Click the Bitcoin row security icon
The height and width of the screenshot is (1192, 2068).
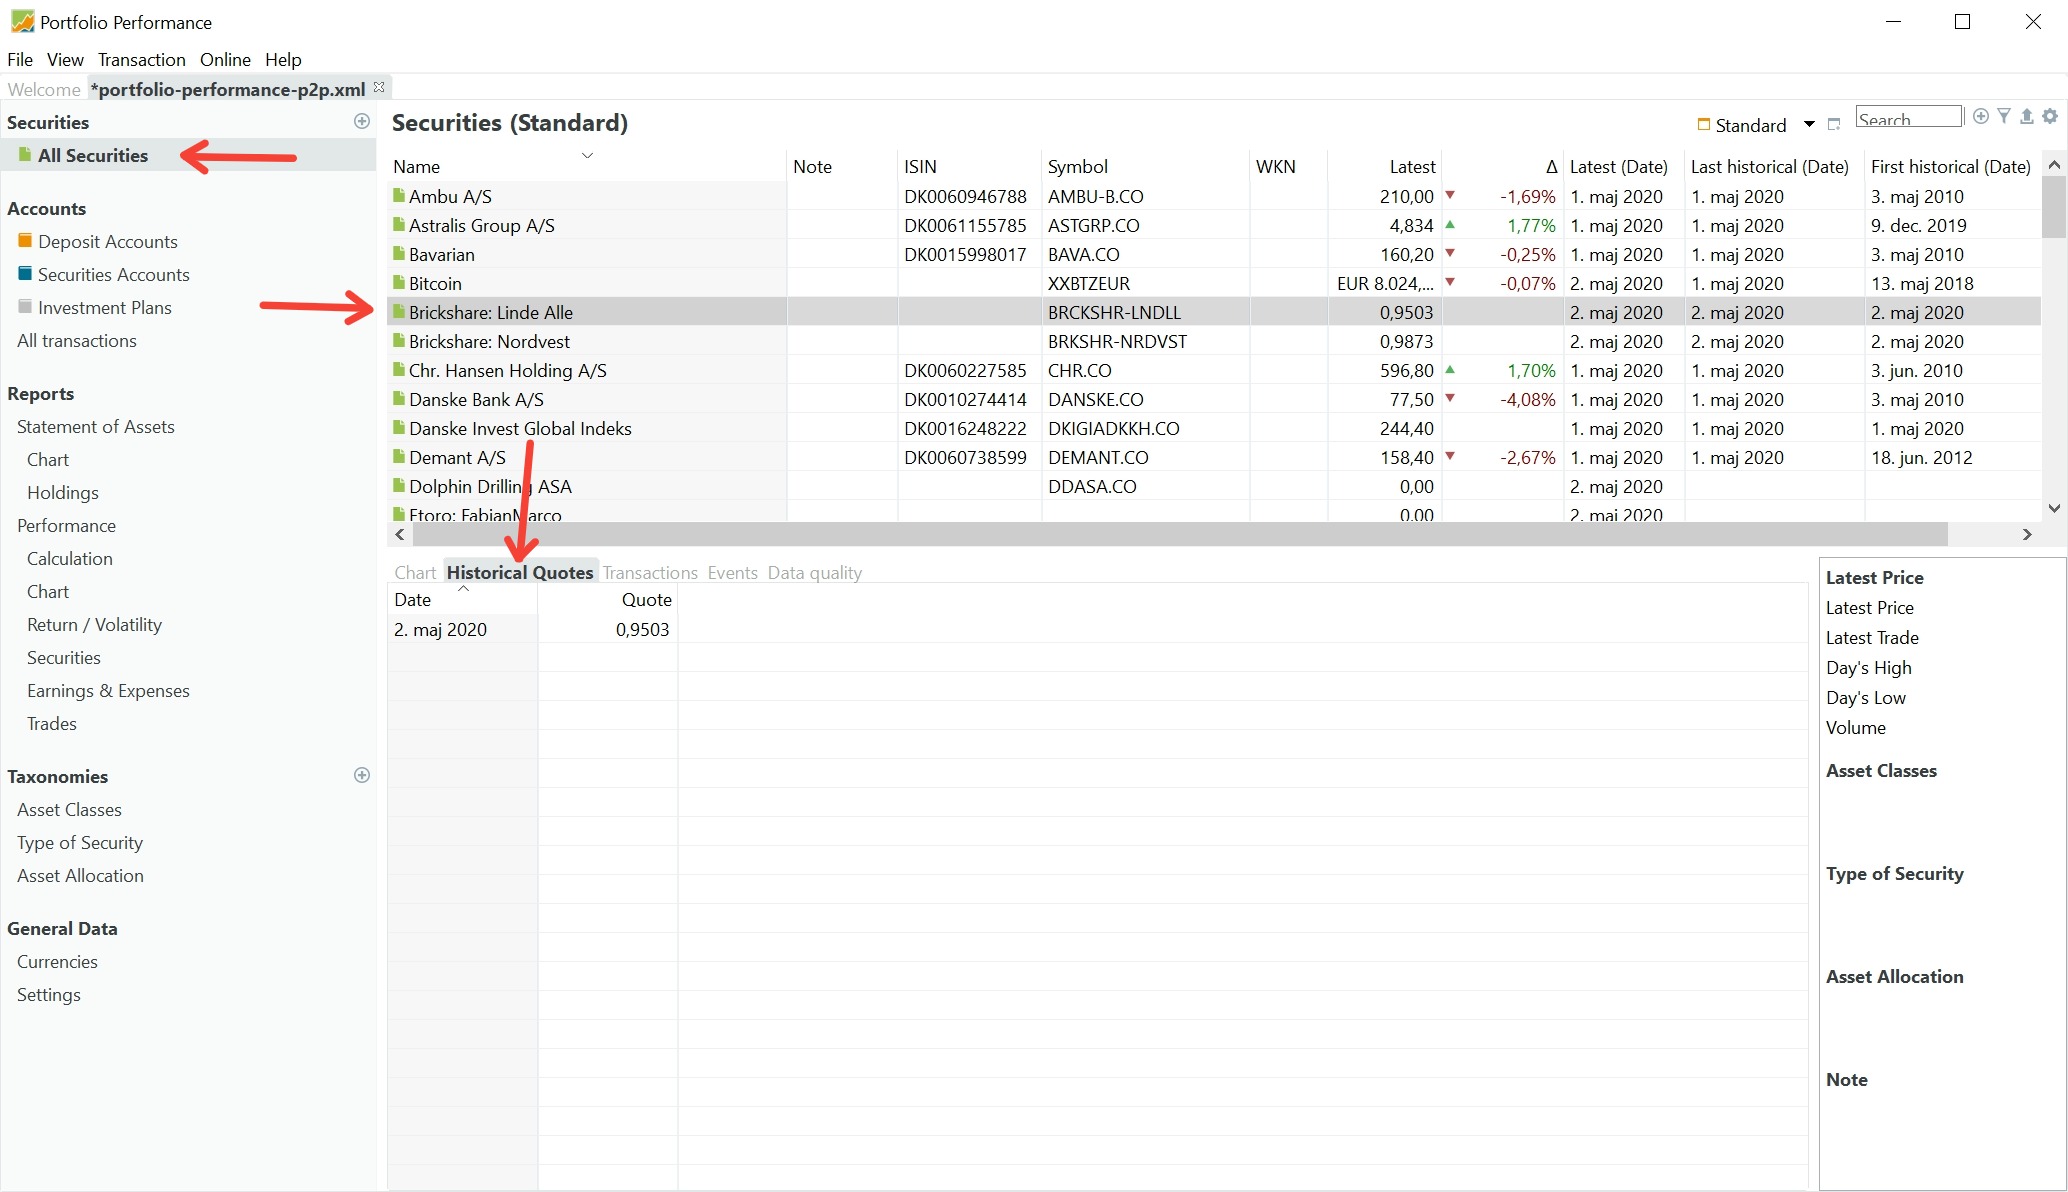click(399, 282)
